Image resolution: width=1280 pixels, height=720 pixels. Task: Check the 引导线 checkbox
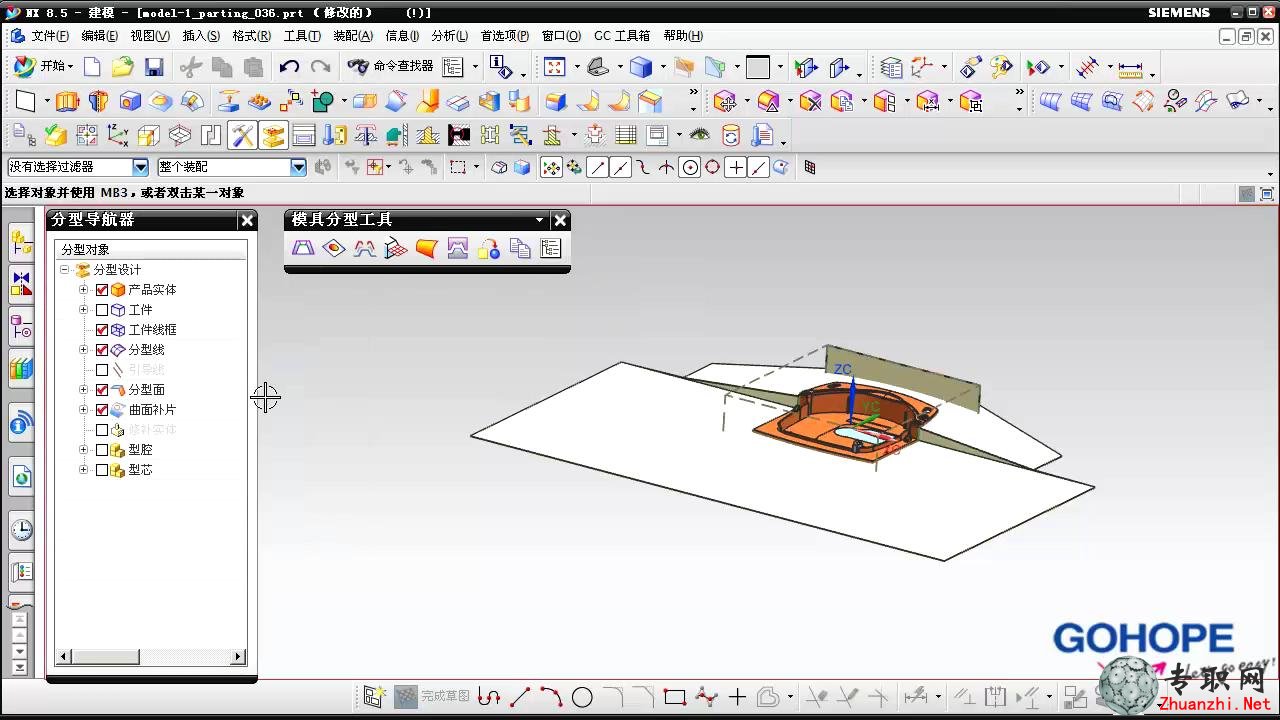102,370
